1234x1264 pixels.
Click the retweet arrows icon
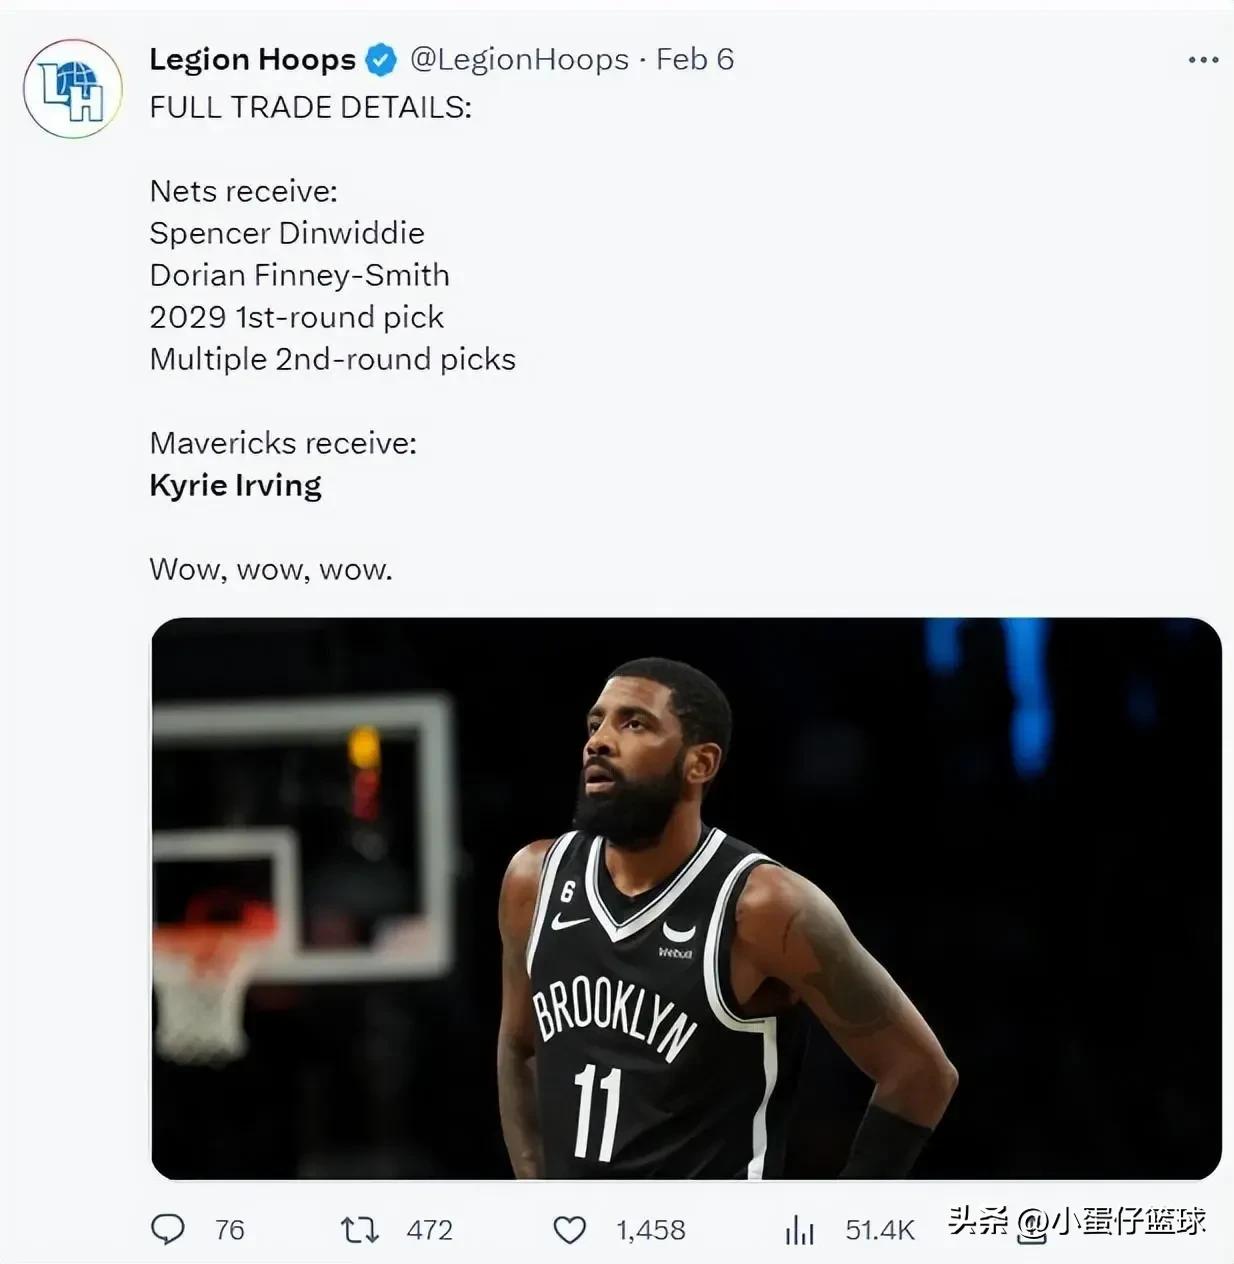(x=360, y=1229)
